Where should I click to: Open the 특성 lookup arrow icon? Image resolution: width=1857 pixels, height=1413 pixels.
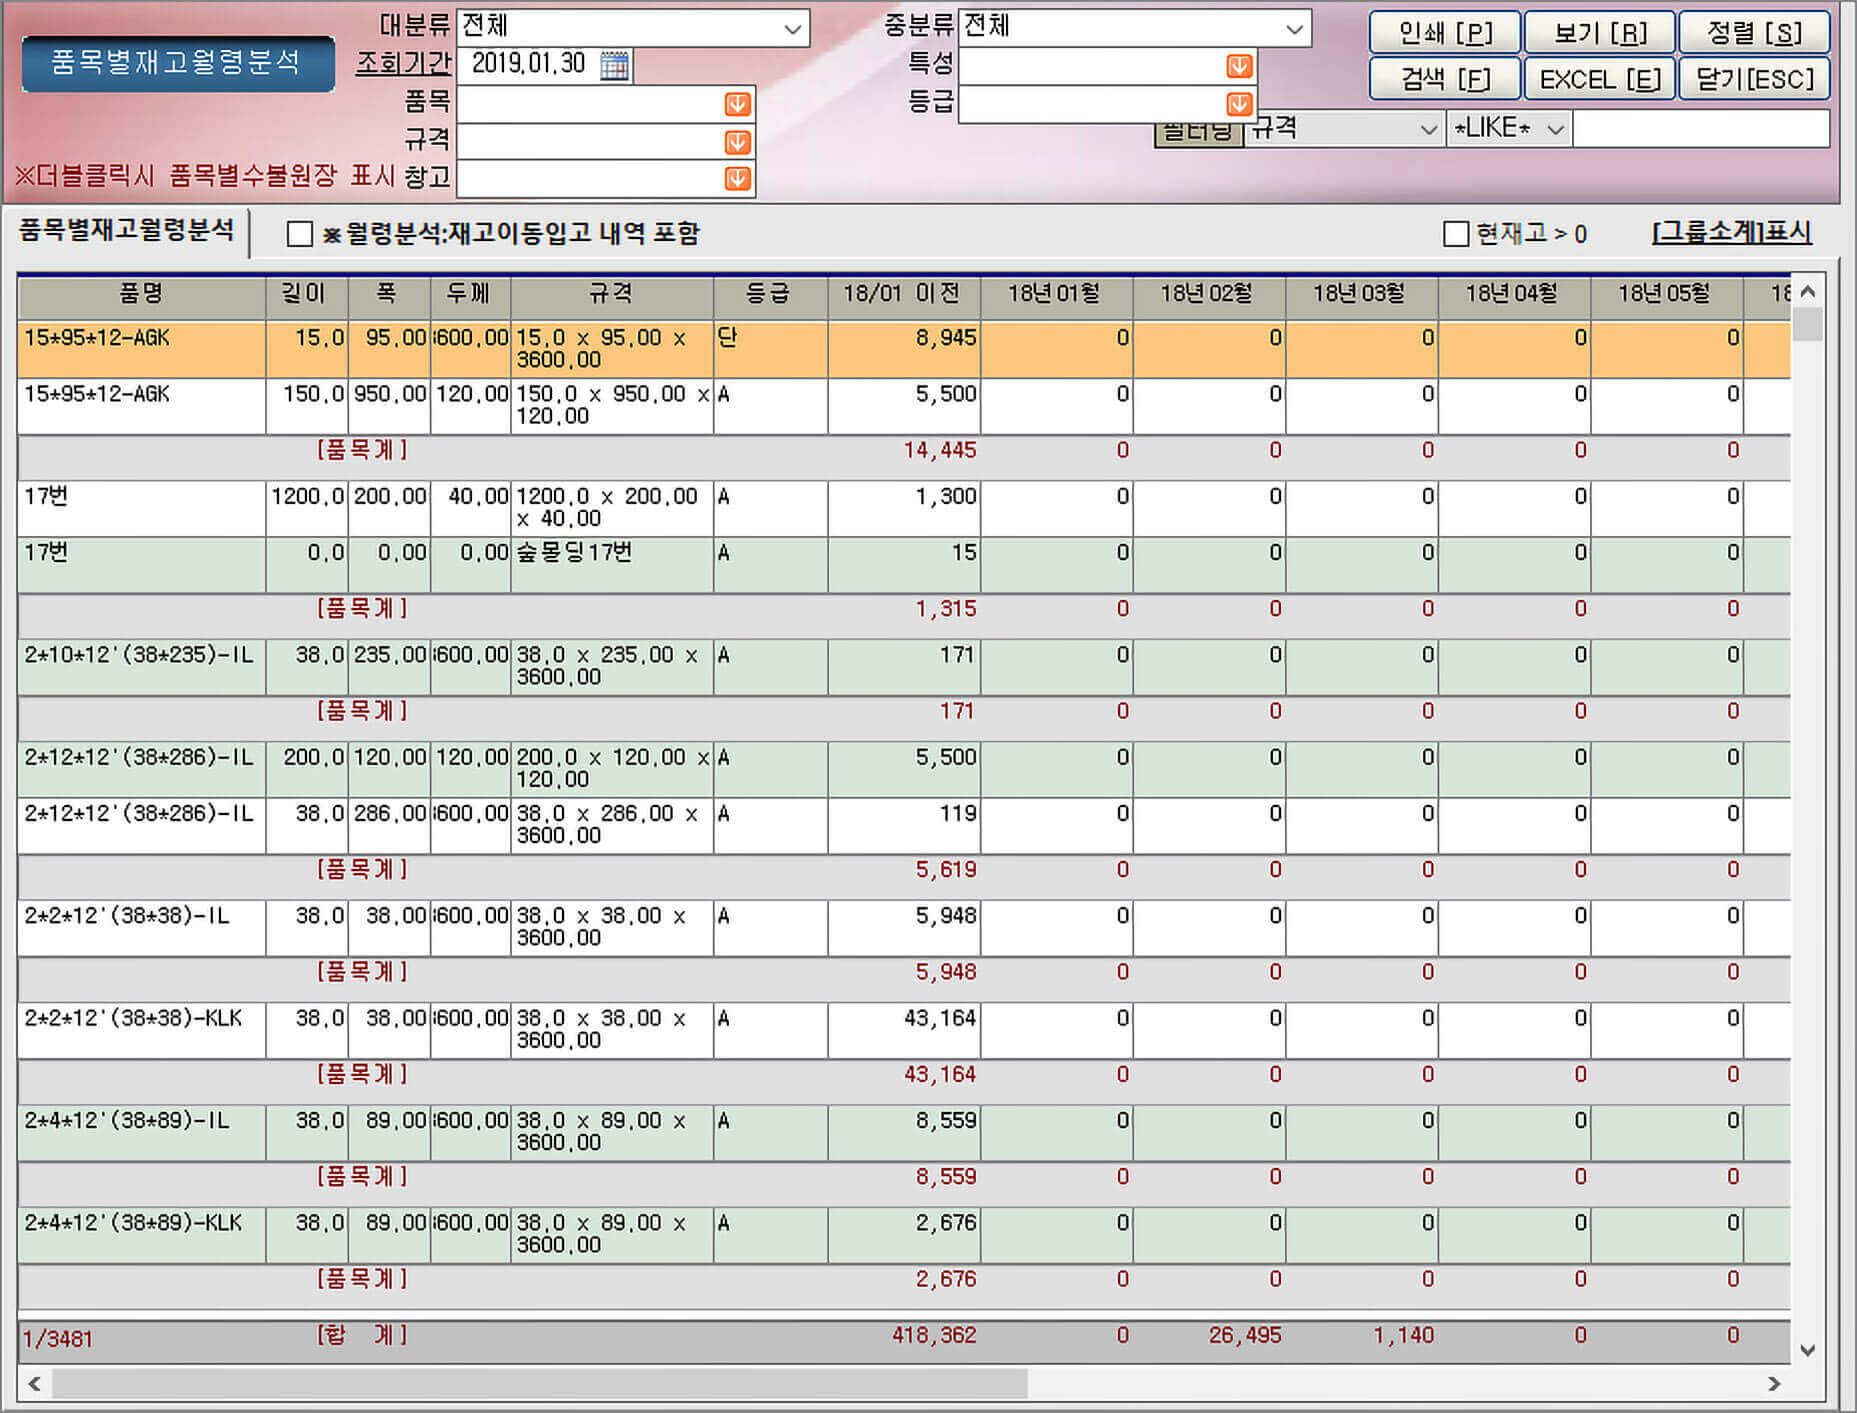pos(1238,66)
